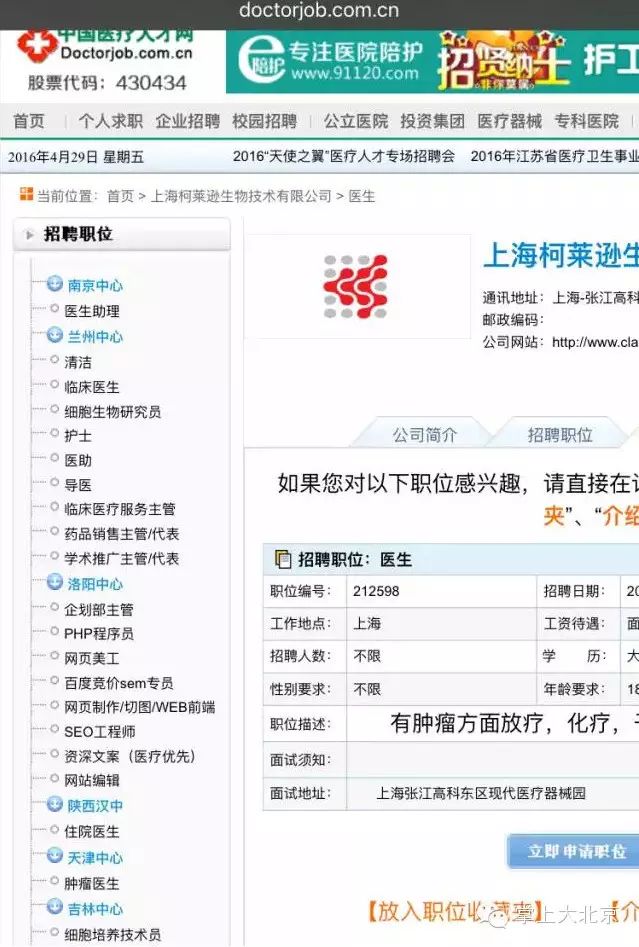639x947 pixels.
Task: Open the 企划部主管 job listing
Action: (98, 609)
